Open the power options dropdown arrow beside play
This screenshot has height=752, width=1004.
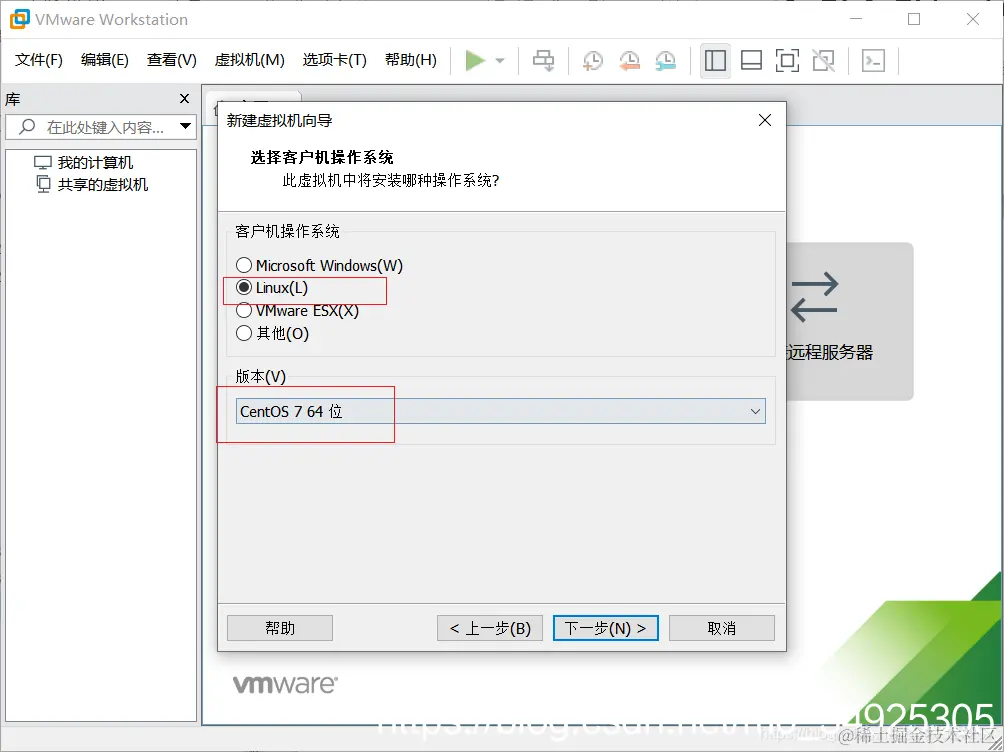[500, 61]
